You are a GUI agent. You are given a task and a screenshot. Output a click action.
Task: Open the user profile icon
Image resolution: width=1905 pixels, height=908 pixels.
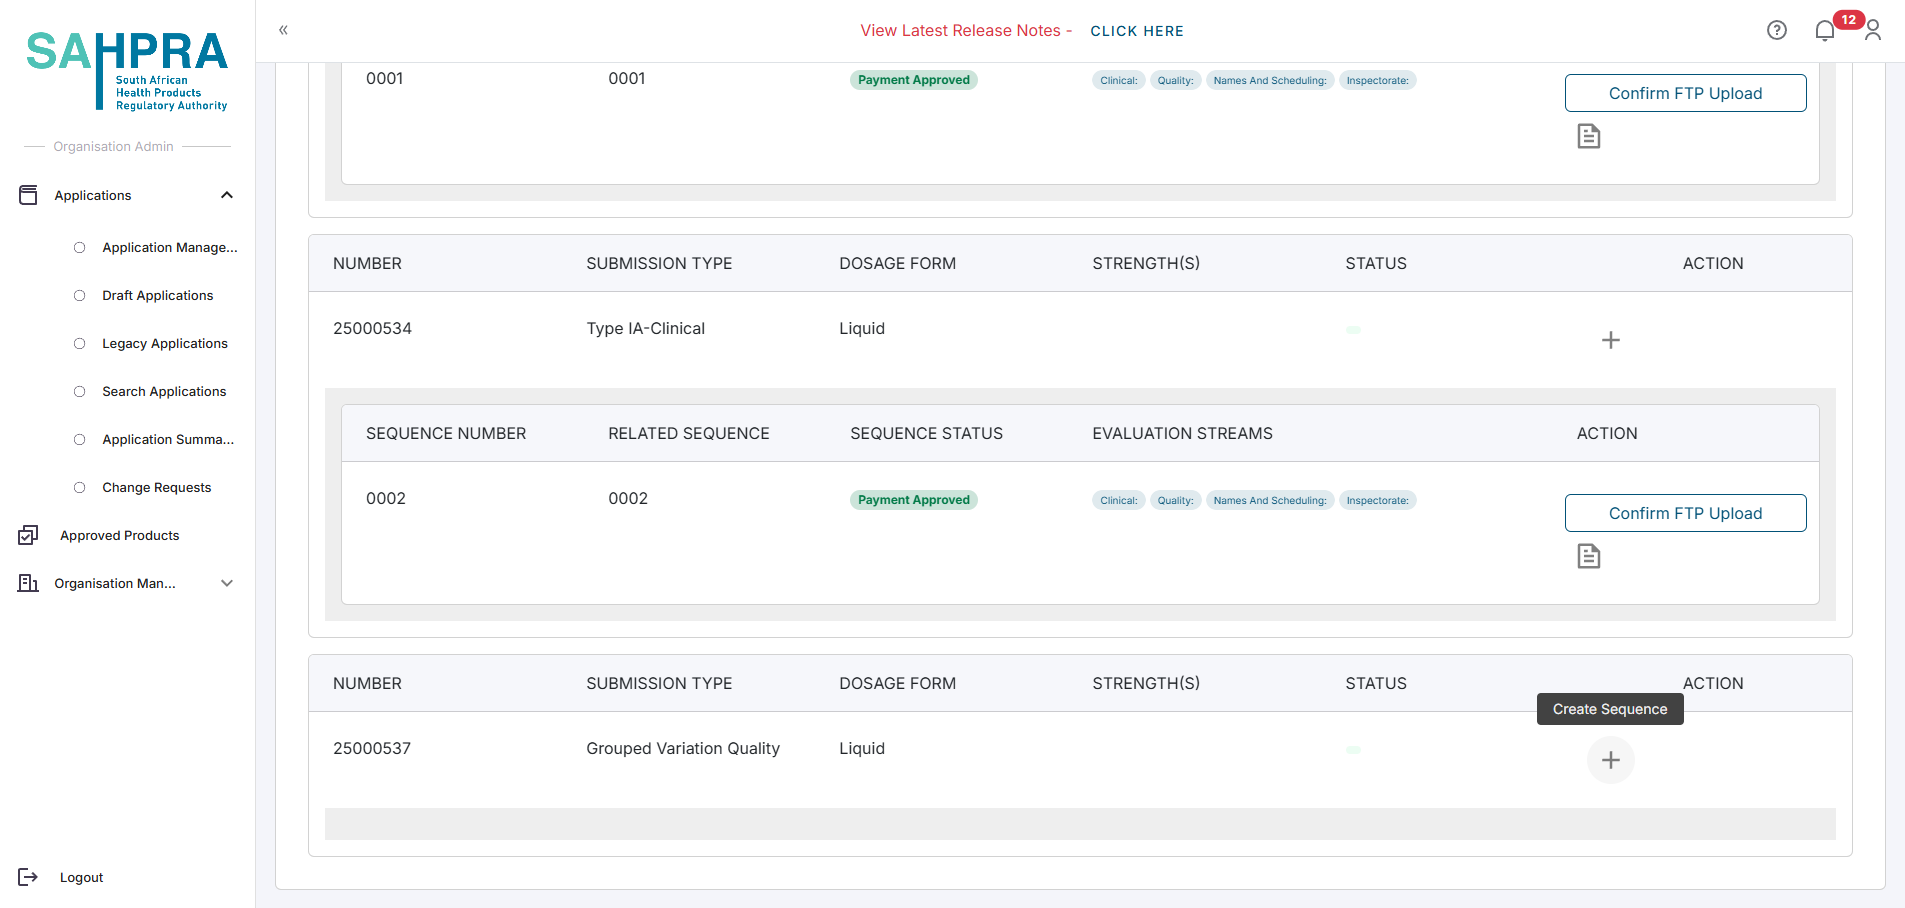coord(1873,31)
